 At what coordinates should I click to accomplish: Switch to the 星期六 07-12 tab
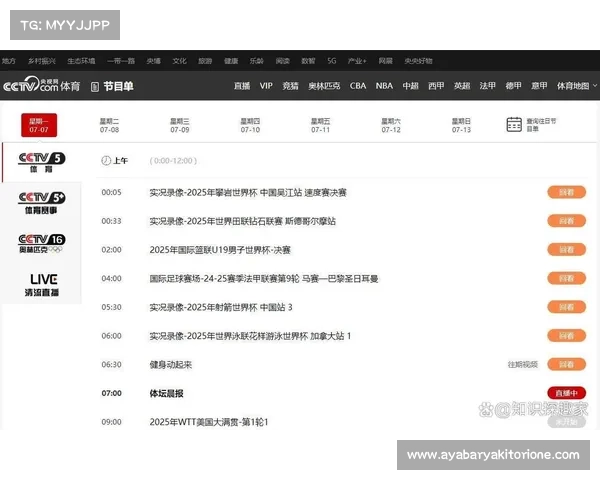[x=391, y=126]
